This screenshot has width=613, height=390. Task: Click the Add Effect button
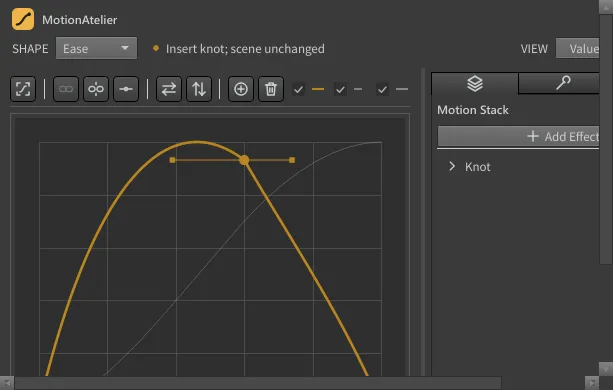point(518,136)
